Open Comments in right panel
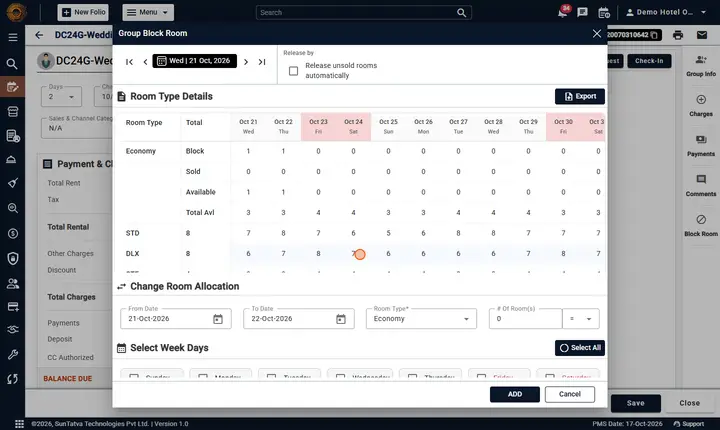The image size is (720, 430). pyautogui.click(x=701, y=186)
